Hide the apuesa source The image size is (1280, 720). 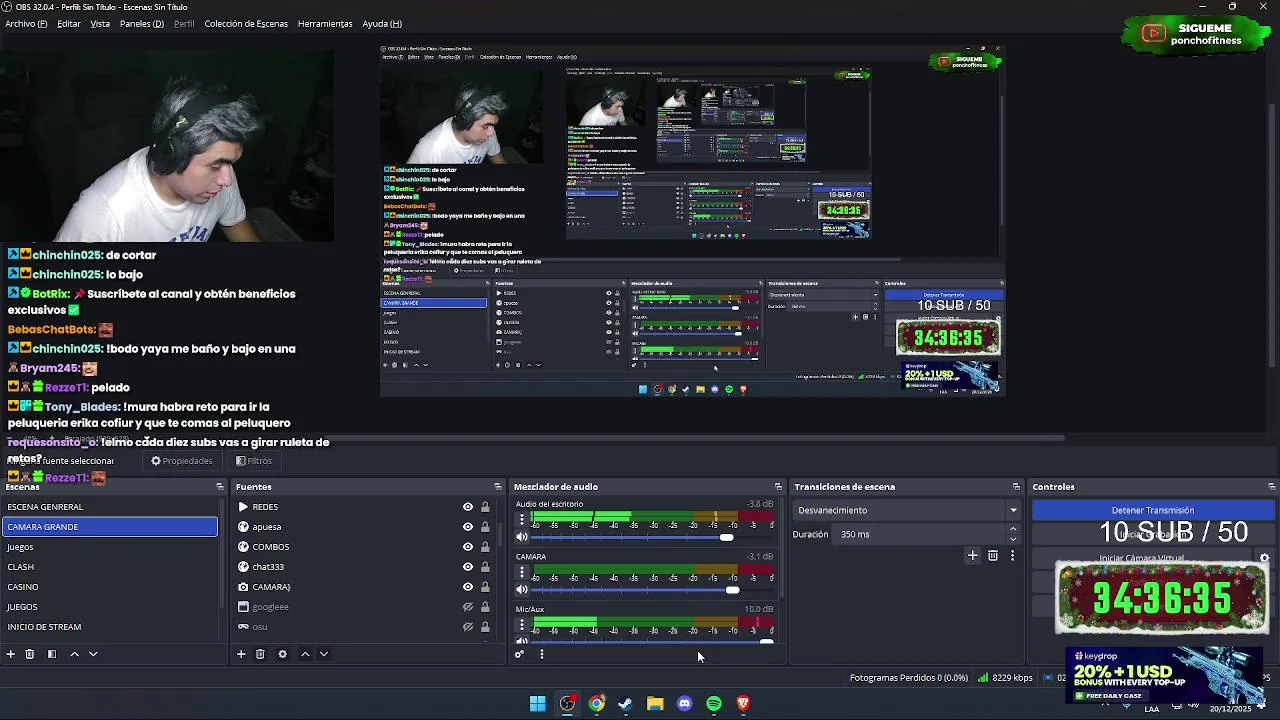pos(467,527)
